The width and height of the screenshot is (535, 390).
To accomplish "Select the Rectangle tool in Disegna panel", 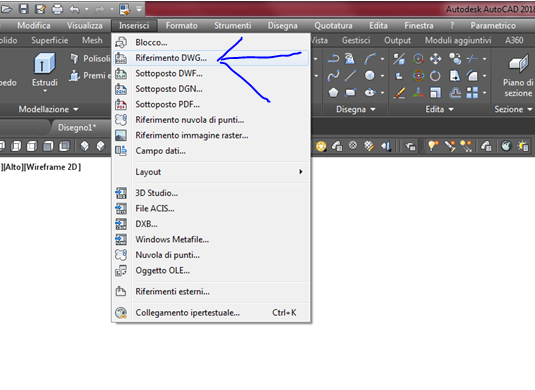I will [x=350, y=92].
